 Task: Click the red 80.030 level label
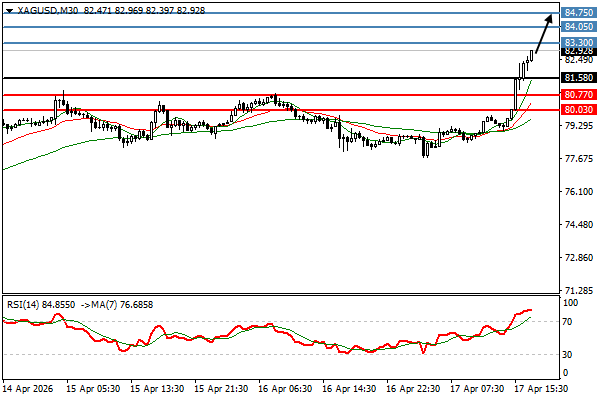[x=579, y=109]
